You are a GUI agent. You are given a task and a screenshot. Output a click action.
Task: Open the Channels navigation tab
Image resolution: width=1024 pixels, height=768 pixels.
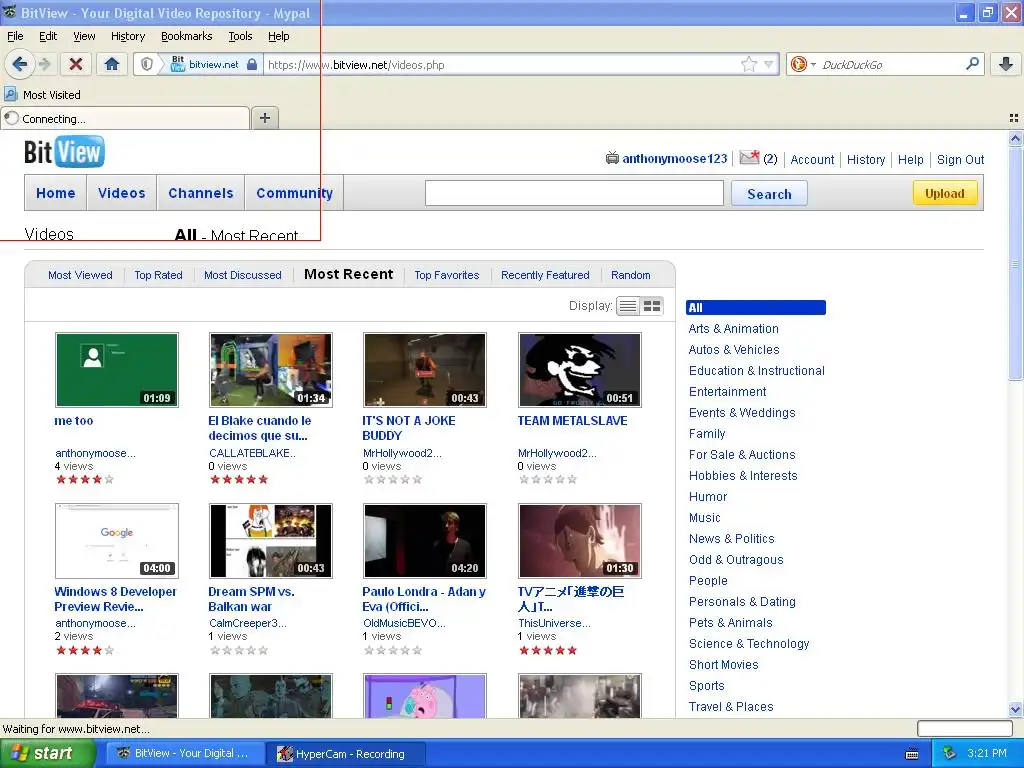tap(200, 193)
